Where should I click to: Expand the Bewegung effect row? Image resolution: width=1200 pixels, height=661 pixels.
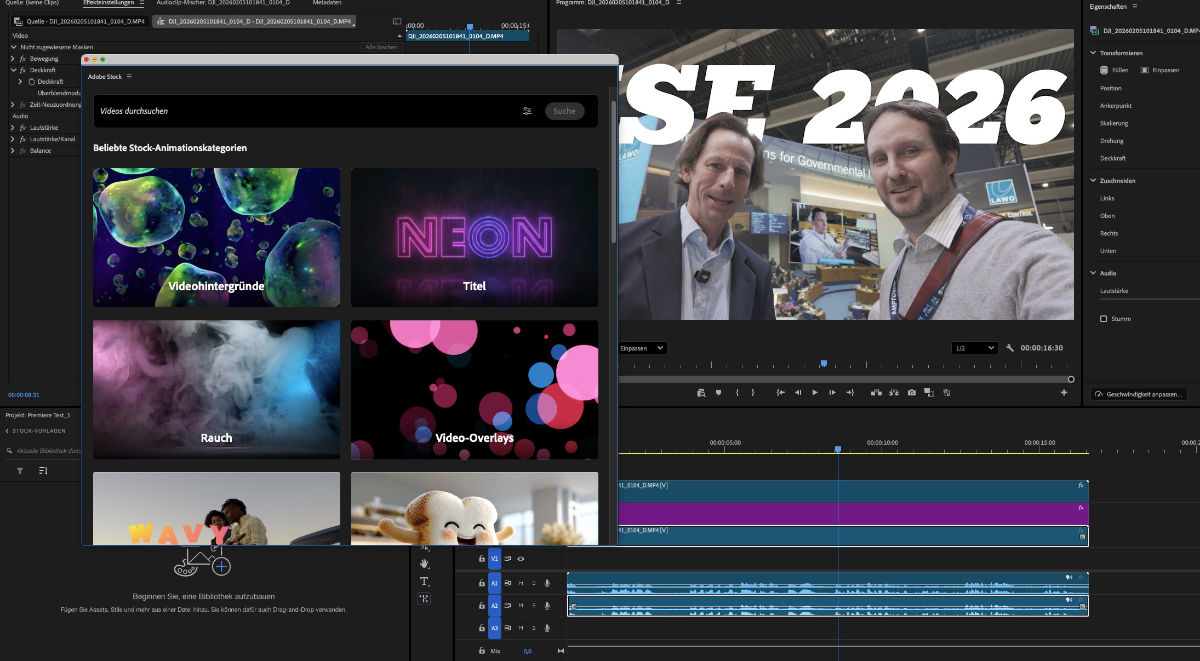[14, 59]
